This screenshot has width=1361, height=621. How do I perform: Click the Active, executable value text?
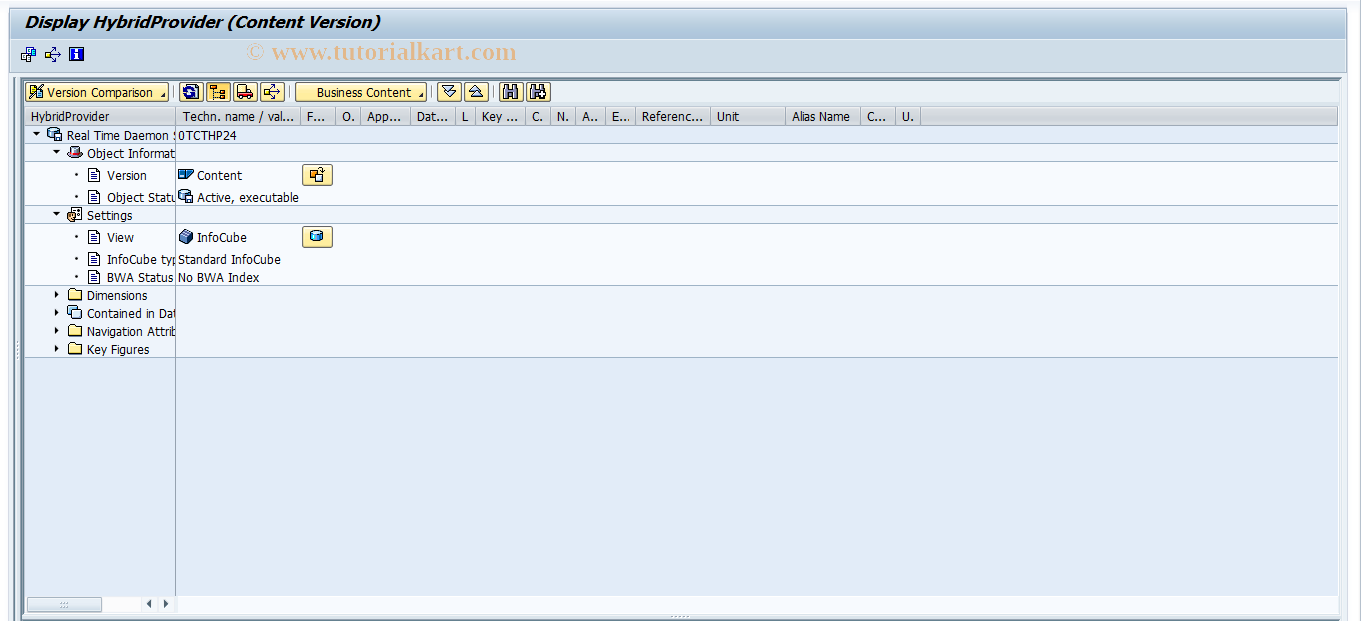click(248, 197)
